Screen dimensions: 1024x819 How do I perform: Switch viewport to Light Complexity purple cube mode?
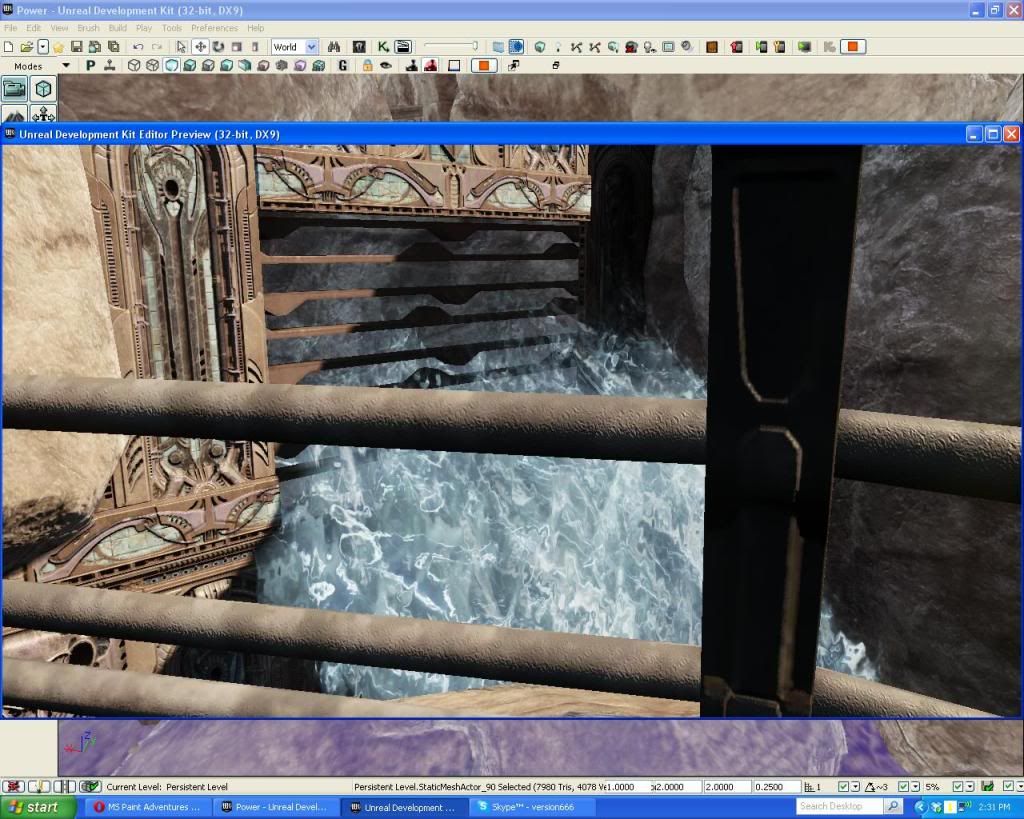300,65
